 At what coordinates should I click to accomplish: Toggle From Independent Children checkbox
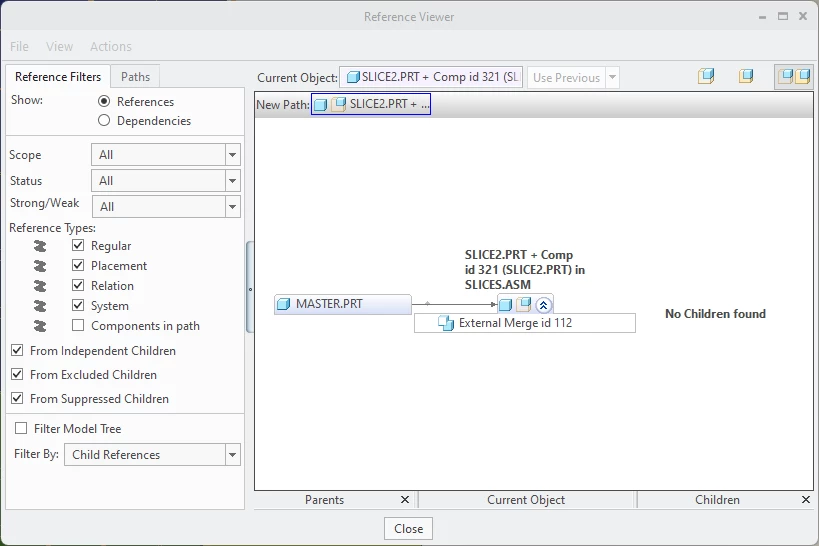(17, 350)
